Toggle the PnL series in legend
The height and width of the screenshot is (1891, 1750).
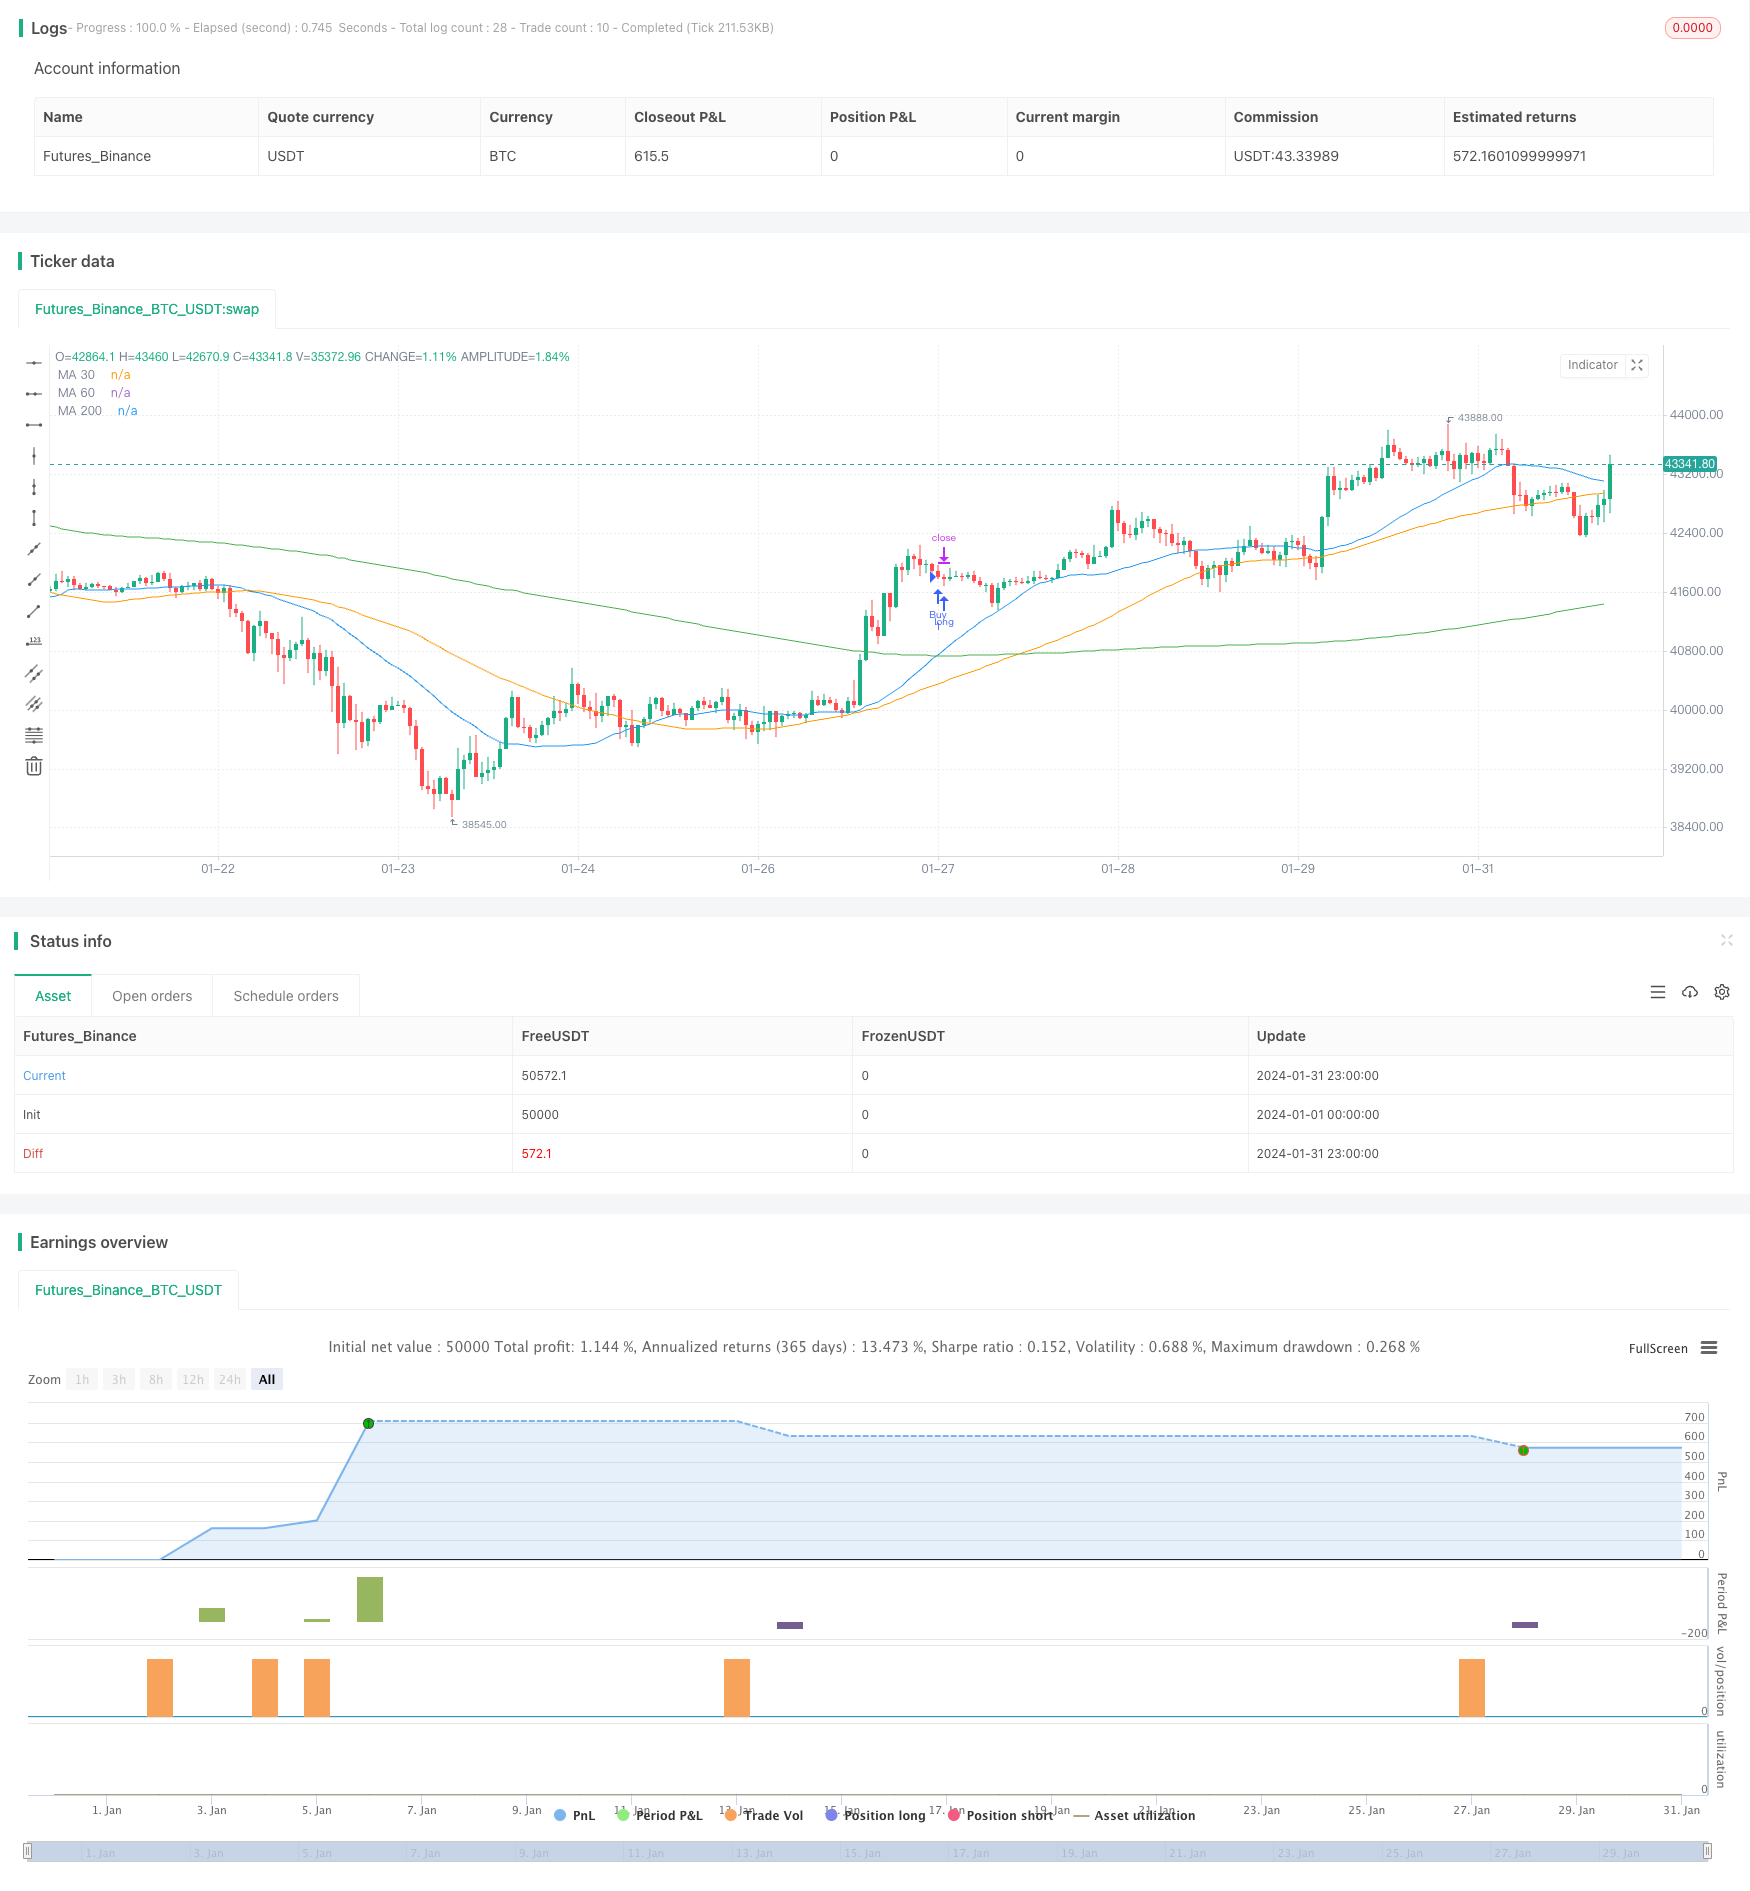[x=574, y=1815]
